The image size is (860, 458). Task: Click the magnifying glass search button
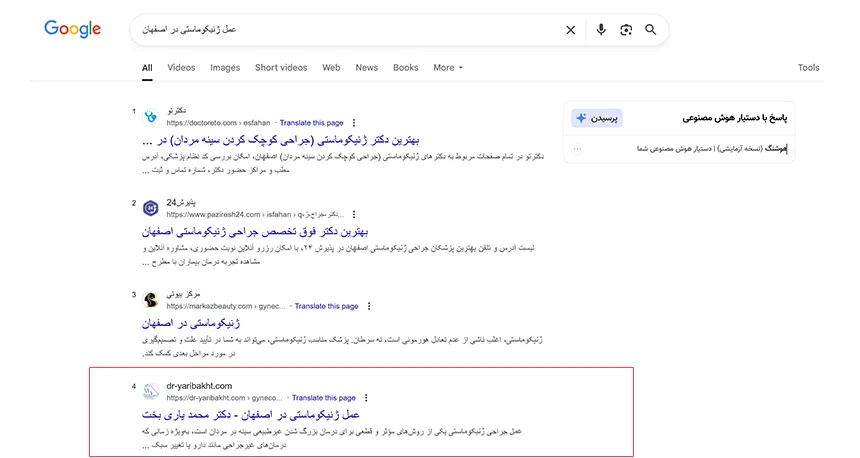pyautogui.click(x=651, y=30)
